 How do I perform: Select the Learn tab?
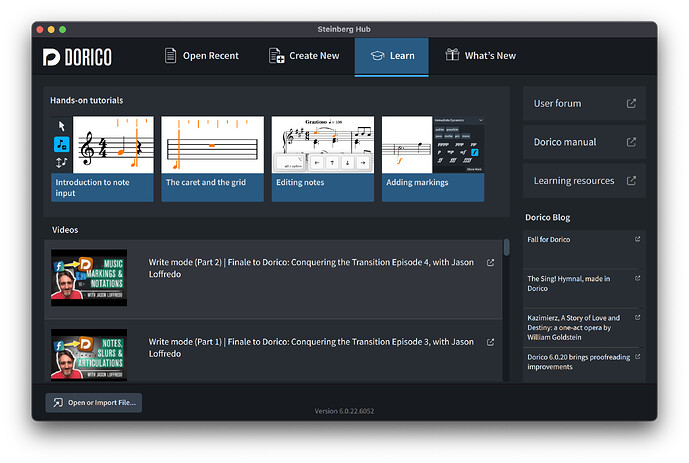click(x=392, y=57)
